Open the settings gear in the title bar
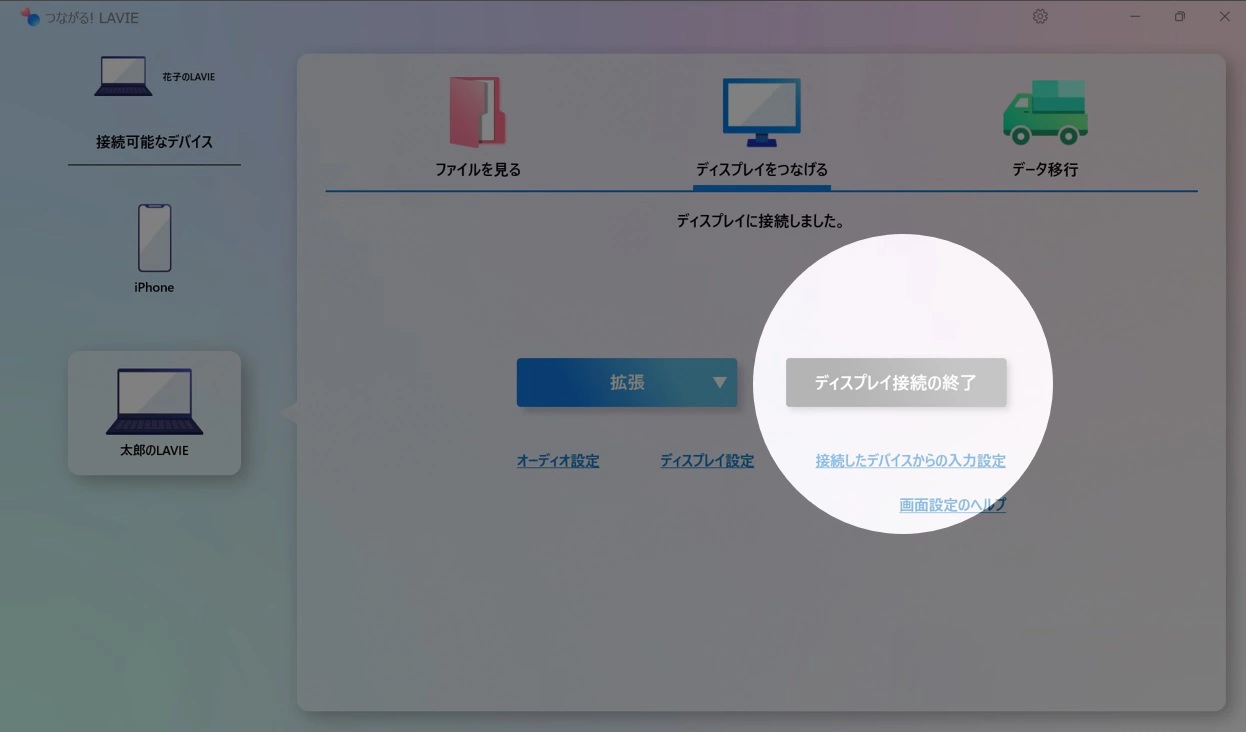 pyautogui.click(x=1040, y=17)
